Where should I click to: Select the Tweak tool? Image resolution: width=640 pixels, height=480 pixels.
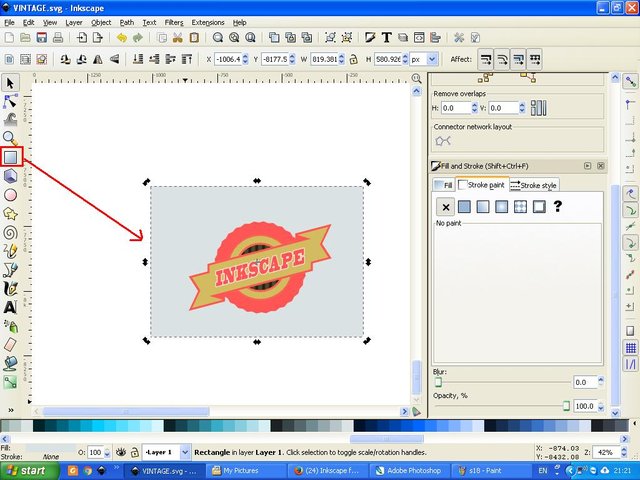pyautogui.click(x=10, y=119)
